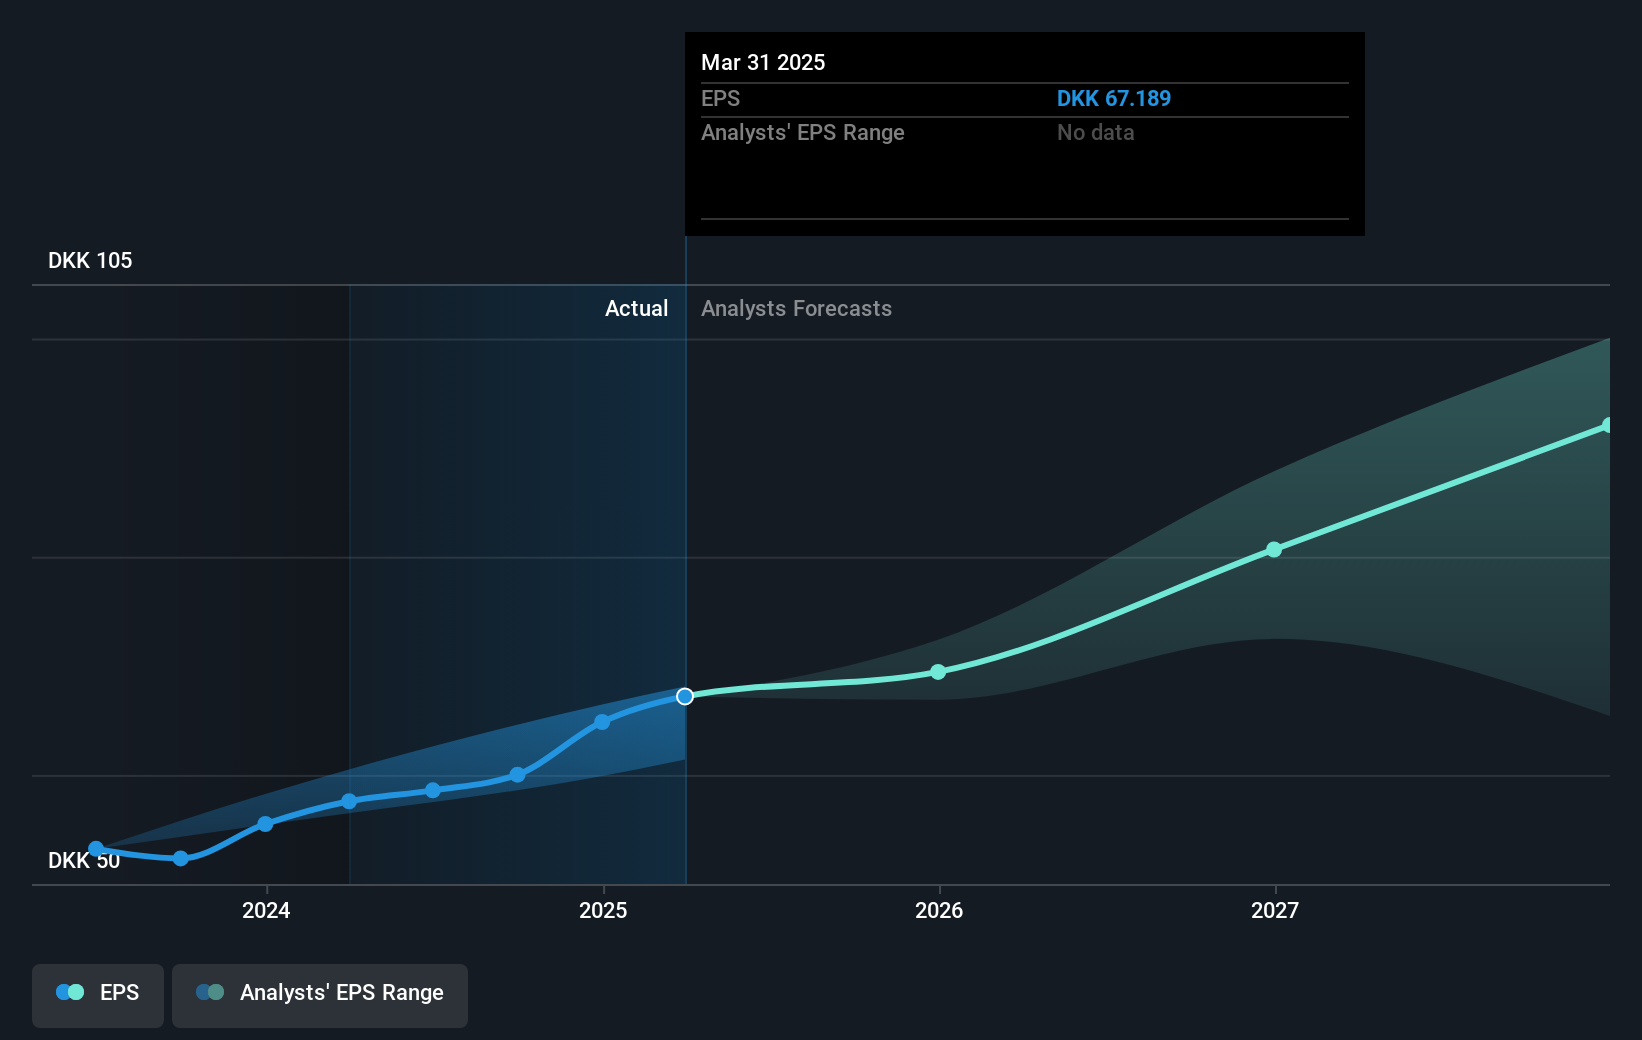The image size is (1642, 1040).
Task: Click the DKK 67.189 EPS value in tooltip
Action: pos(1114,98)
